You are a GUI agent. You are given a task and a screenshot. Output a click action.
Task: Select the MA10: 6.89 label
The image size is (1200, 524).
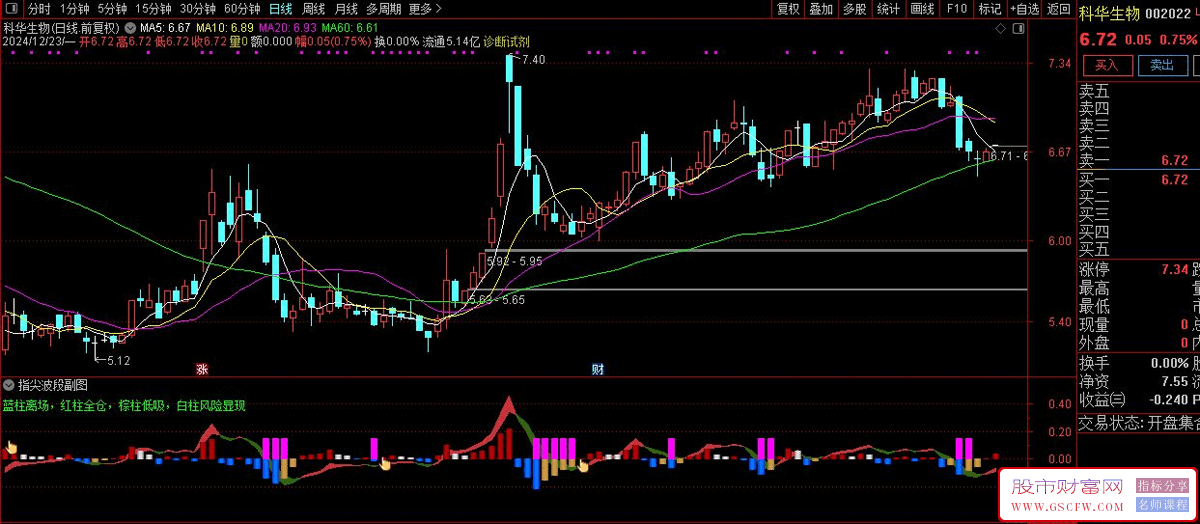tap(224, 27)
